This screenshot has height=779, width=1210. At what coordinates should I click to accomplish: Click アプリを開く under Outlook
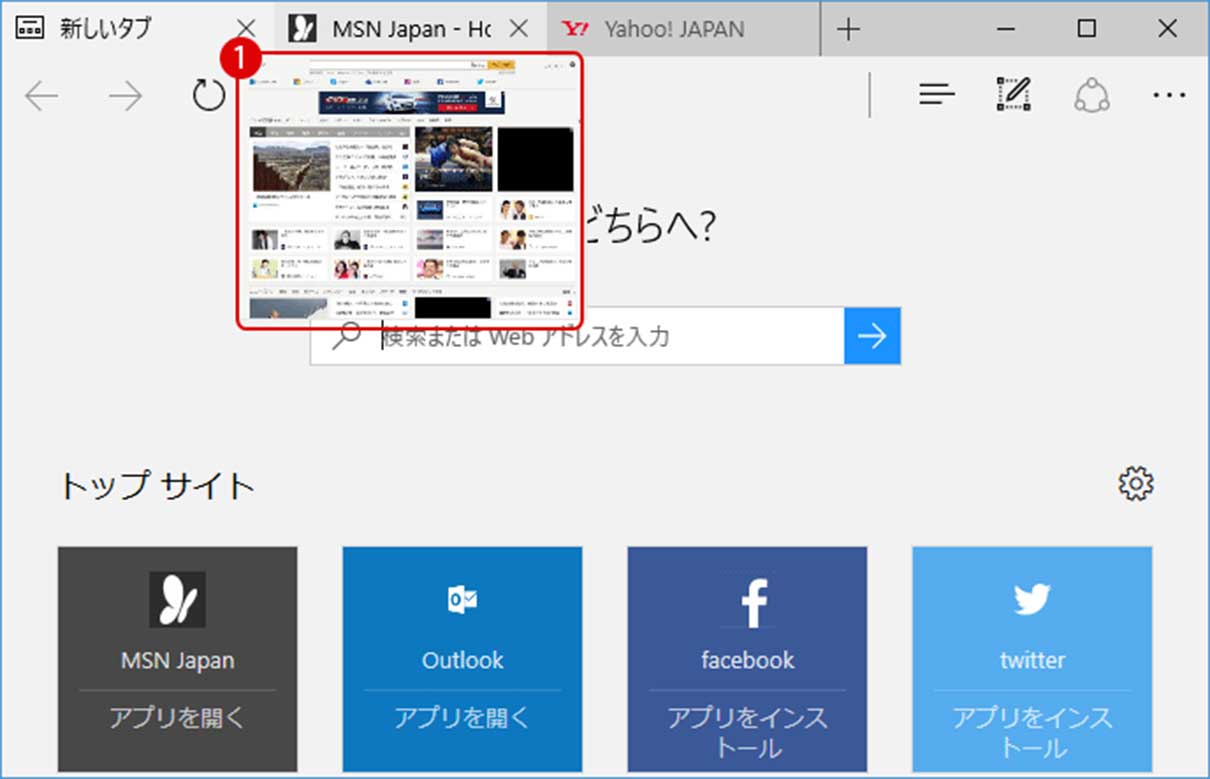tap(462, 718)
